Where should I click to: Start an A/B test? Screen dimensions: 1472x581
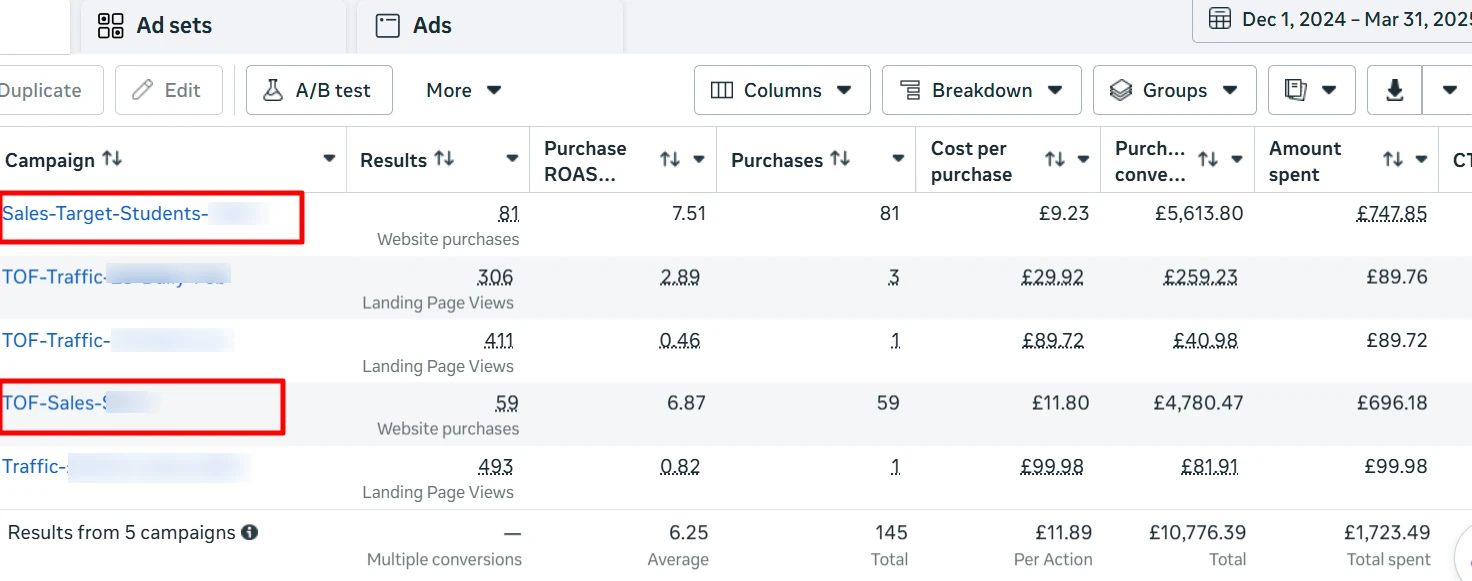[319, 90]
